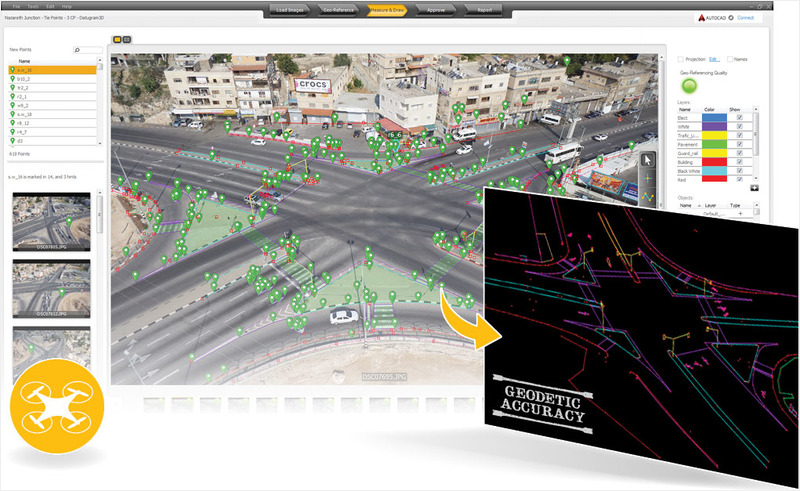Viewport: 800px width, 491px height.
Task: Enable the Names checkbox
Action: pyautogui.click(x=730, y=59)
